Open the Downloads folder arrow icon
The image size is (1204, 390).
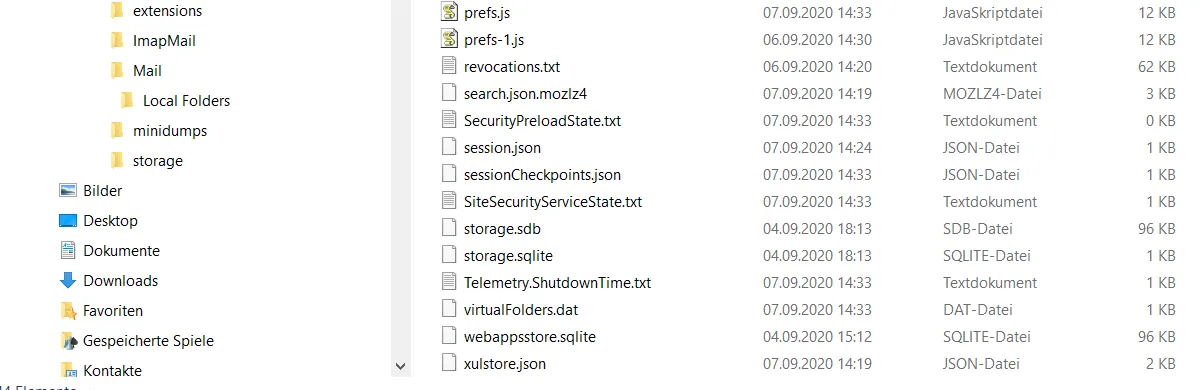pyautogui.click(x=68, y=281)
